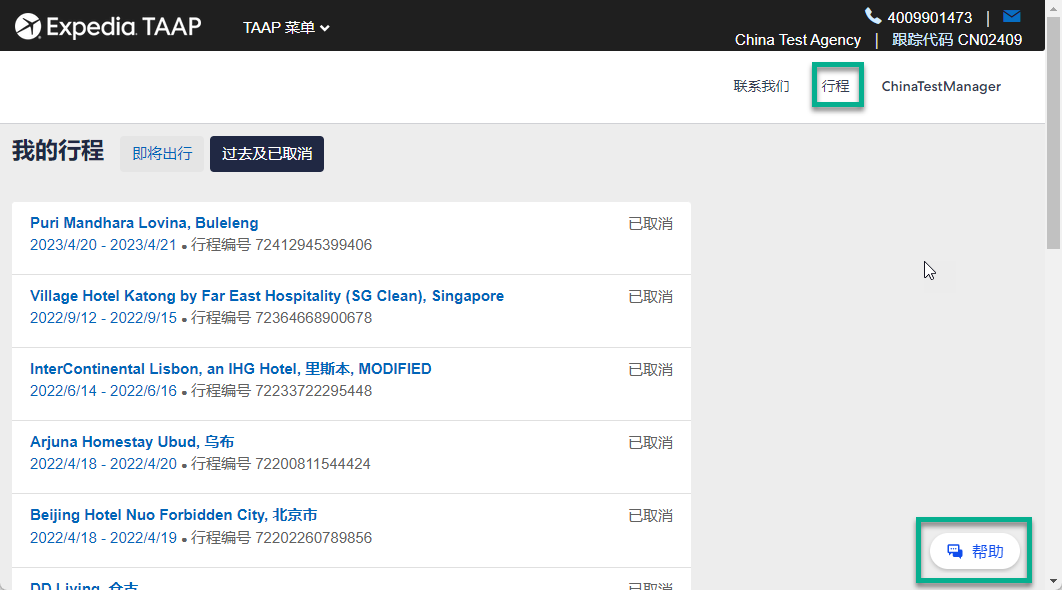Click dates 2022/6/14 - 2022/6/16
1062x590 pixels.
click(103, 391)
